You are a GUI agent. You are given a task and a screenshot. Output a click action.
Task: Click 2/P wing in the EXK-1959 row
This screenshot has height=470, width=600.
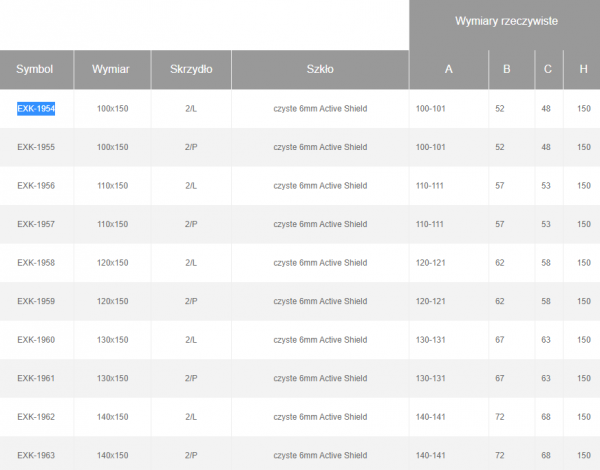[x=191, y=302]
